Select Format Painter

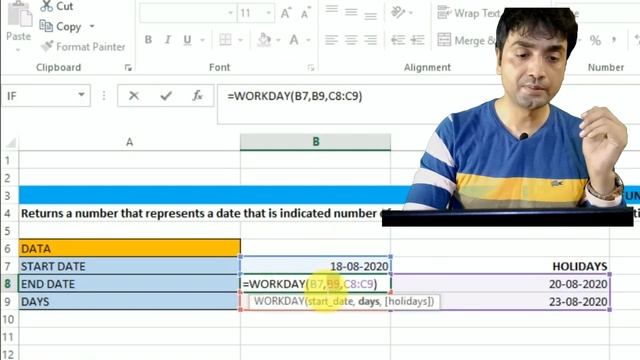click(83, 47)
